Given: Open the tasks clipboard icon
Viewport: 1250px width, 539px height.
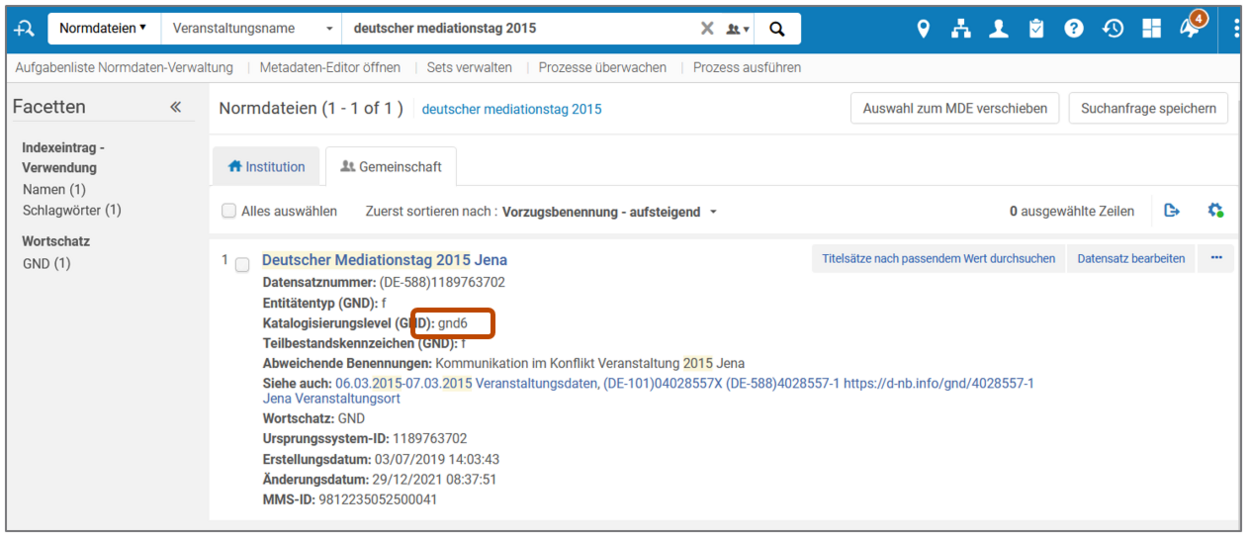Looking at the screenshot, I should (x=1036, y=29).
